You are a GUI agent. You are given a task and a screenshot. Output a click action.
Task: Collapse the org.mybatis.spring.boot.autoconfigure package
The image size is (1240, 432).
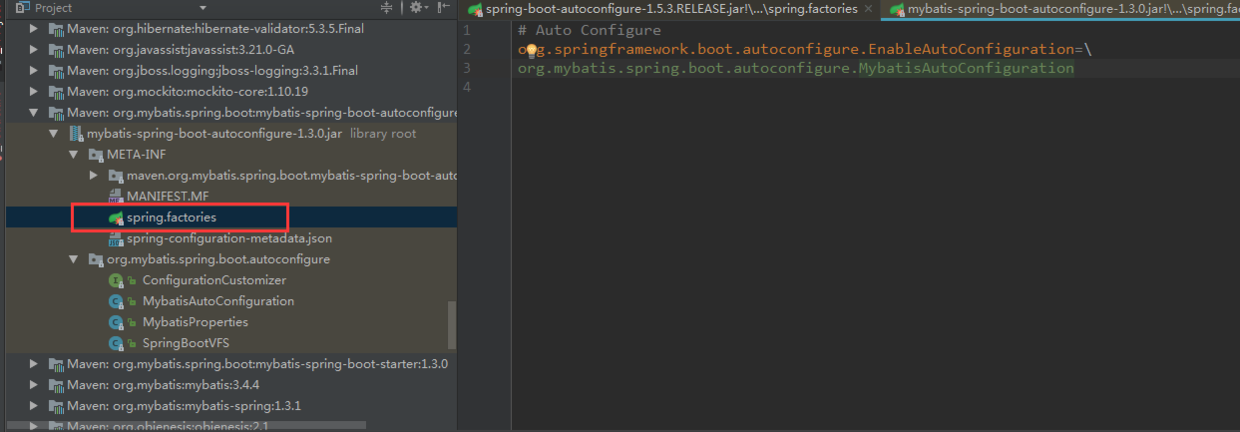(x=73, y=259)
